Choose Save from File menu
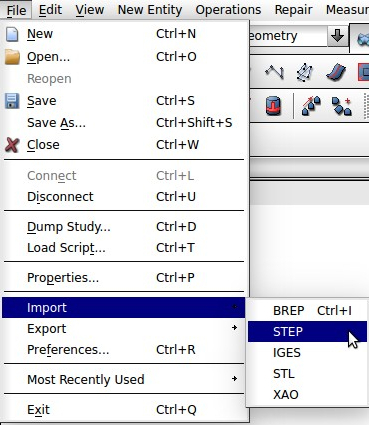369x425 pixels. tap(123, 101)
